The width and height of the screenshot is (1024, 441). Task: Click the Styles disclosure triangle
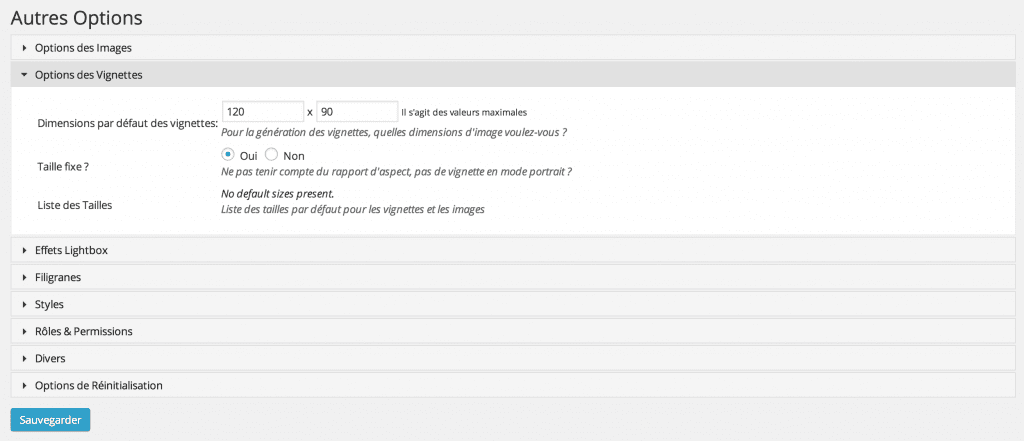point(24,304)
